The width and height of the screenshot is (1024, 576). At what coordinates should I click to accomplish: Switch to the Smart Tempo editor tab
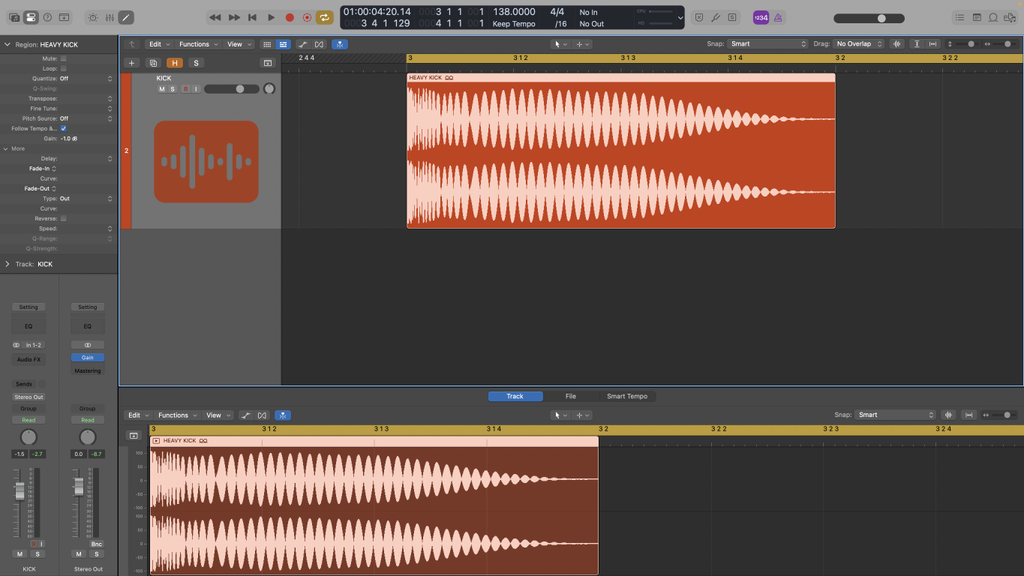point(627,396)
